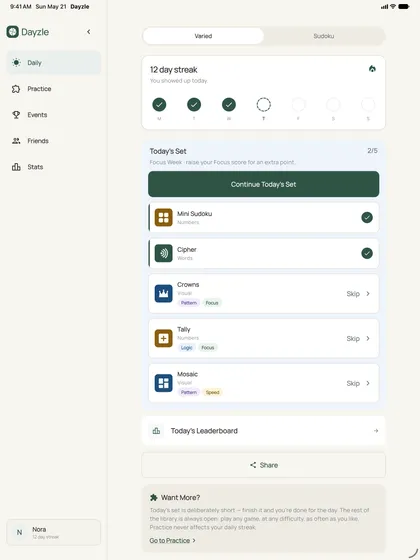Click the streak flame icon
This screenshot has width=420, height=560.
(372, 69)
